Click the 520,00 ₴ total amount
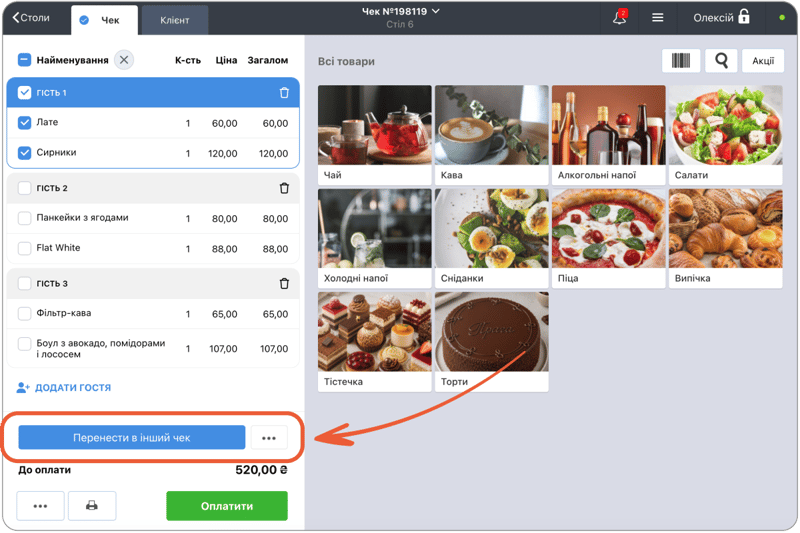 pyautogui.click(x=261, y=470)
